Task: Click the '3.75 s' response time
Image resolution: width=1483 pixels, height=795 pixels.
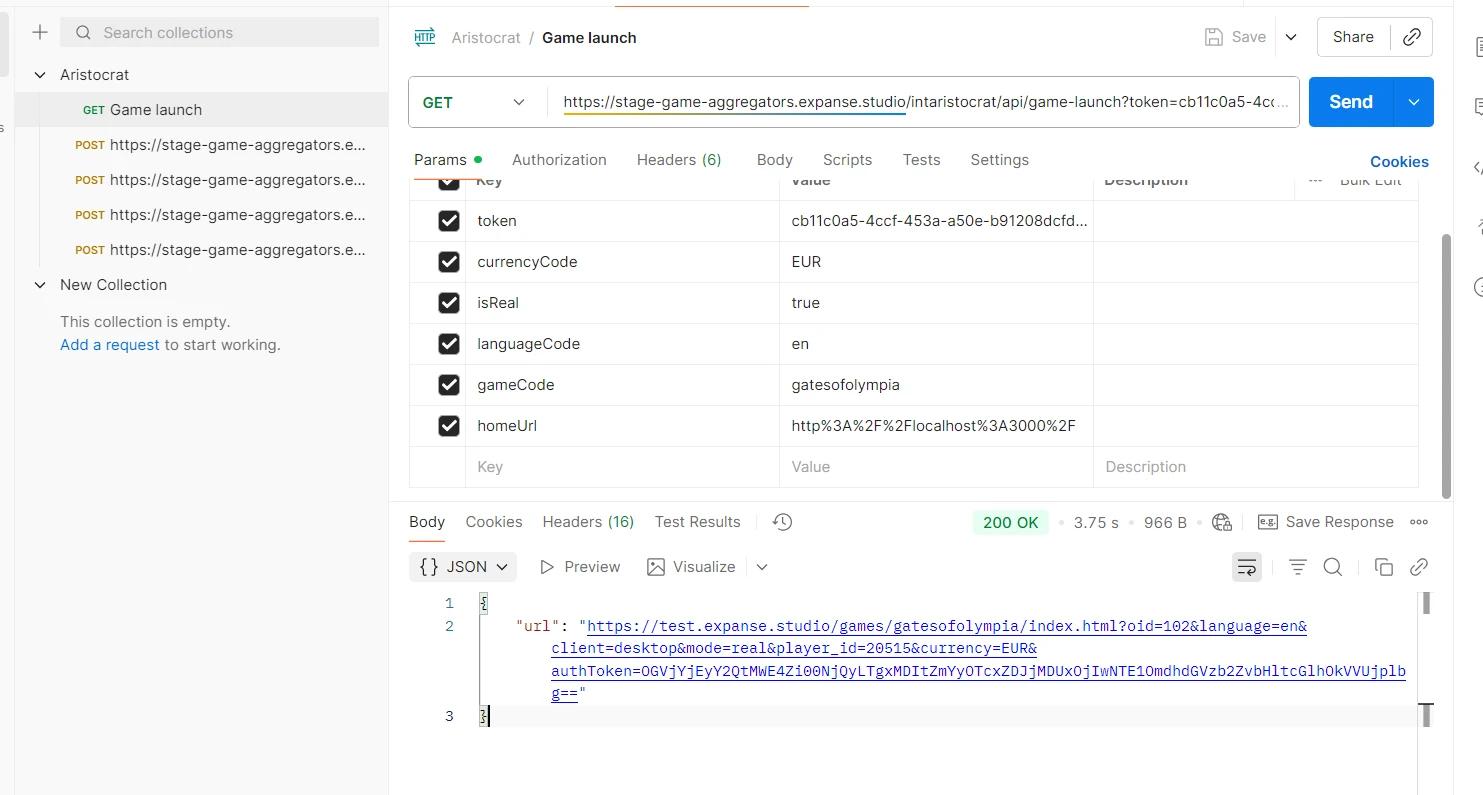Action: pyautogui.click(x=1096, y=523)
